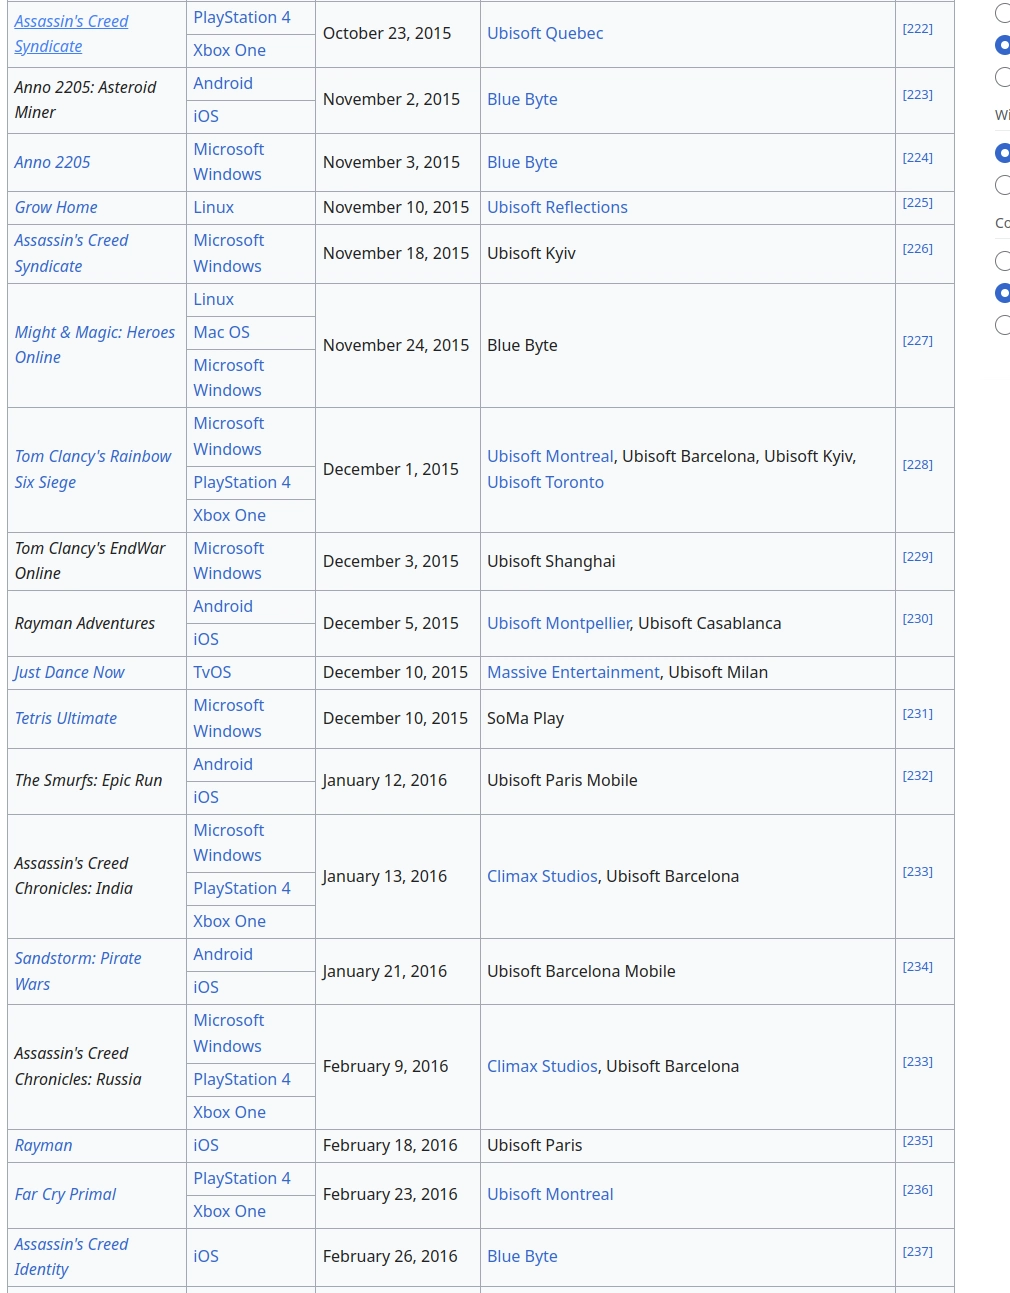Click the Mac OS platform link

pyautogui.click(x=221, y=332)
